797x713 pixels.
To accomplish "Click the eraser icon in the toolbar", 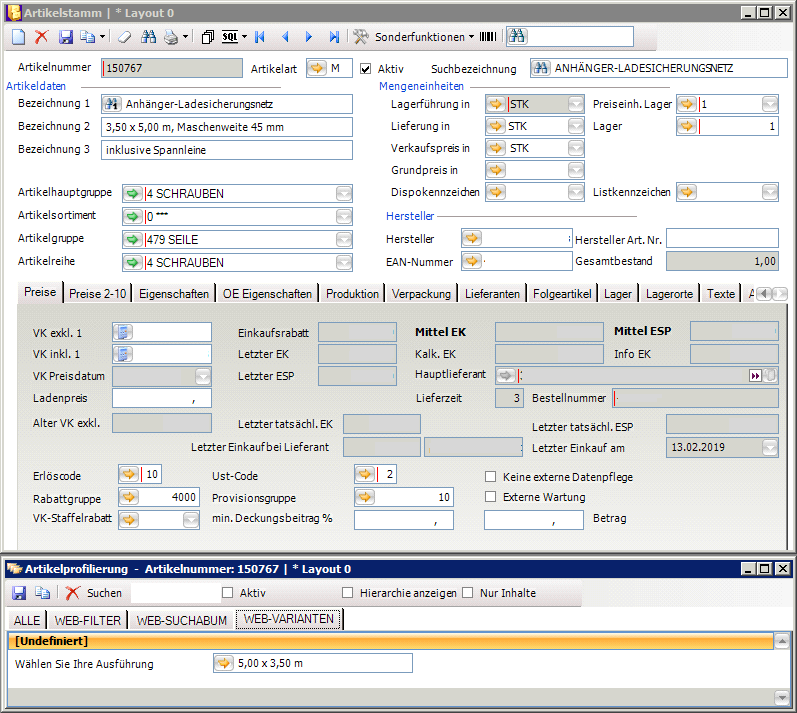I will [x=124, y=37].
